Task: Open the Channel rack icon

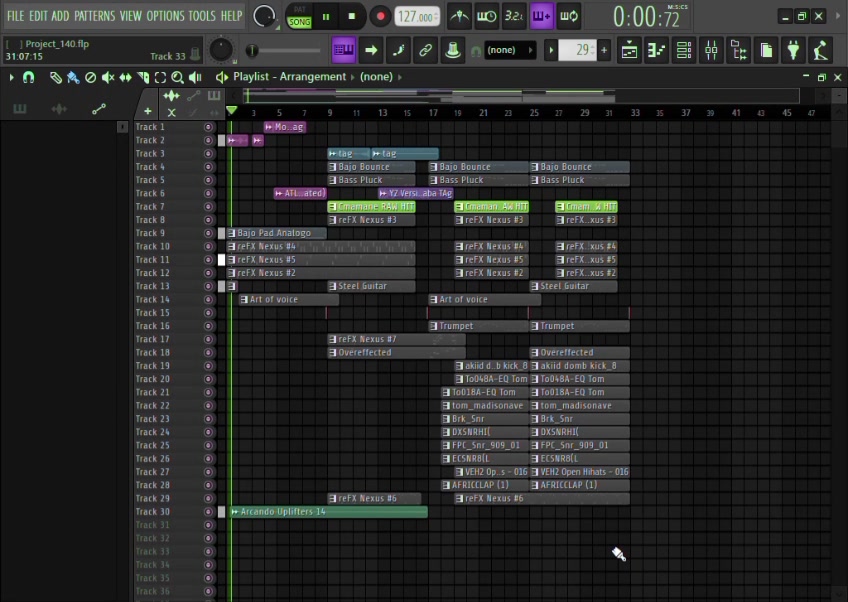Action: tap(684, 49)
